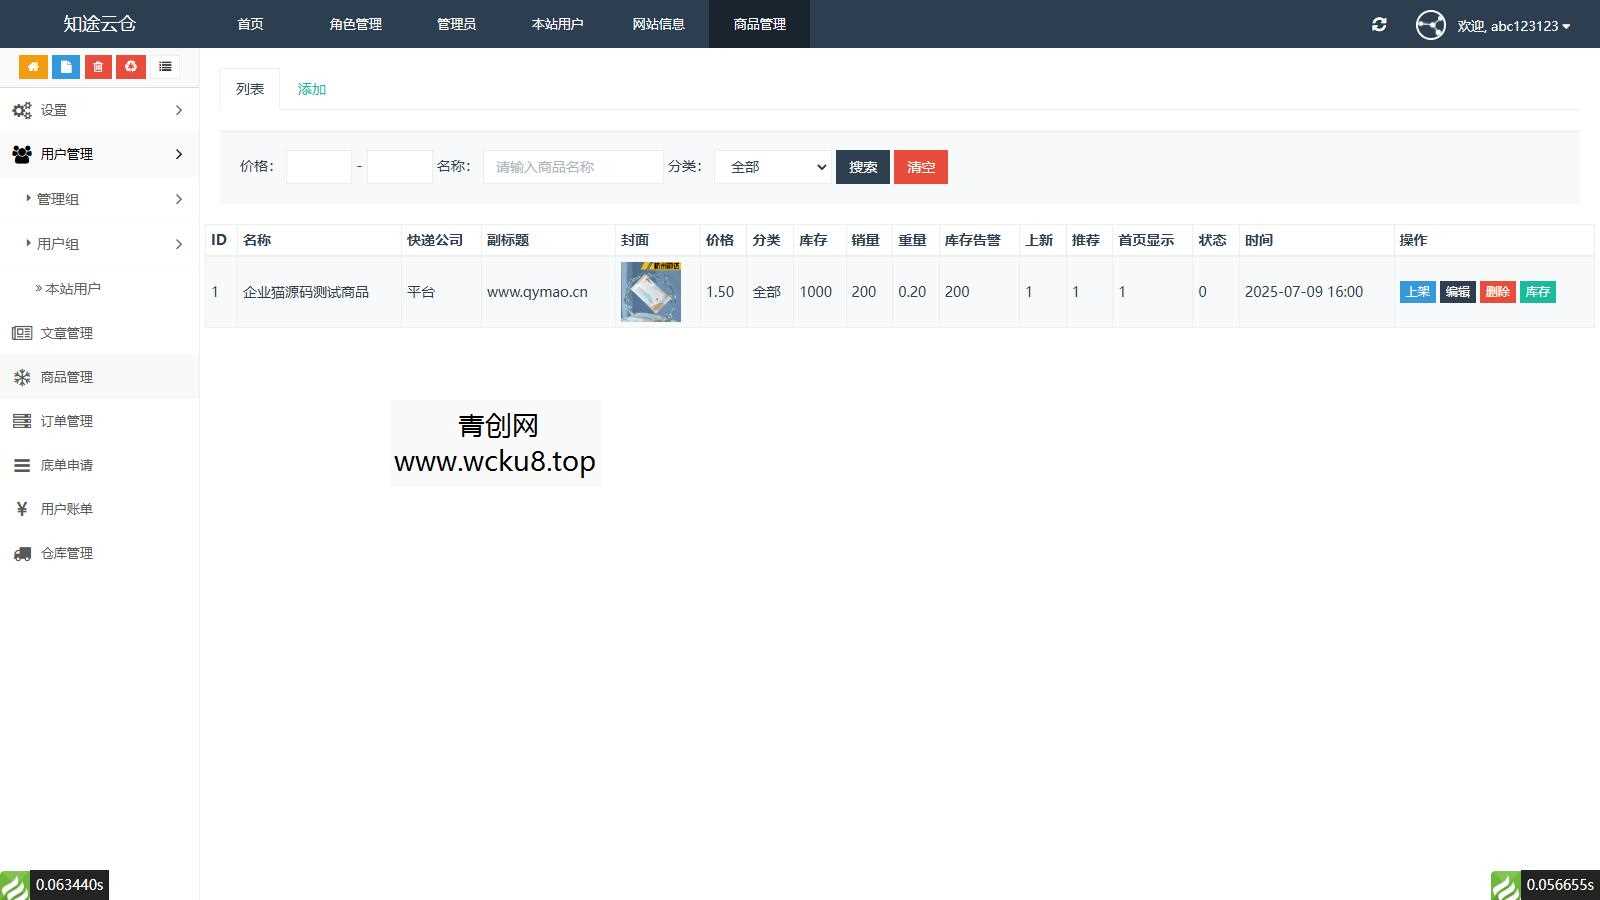The height and width of the screenshot is (900, 1600).
Task: Open 订单管理 in the sidebar
Action: 65,420
